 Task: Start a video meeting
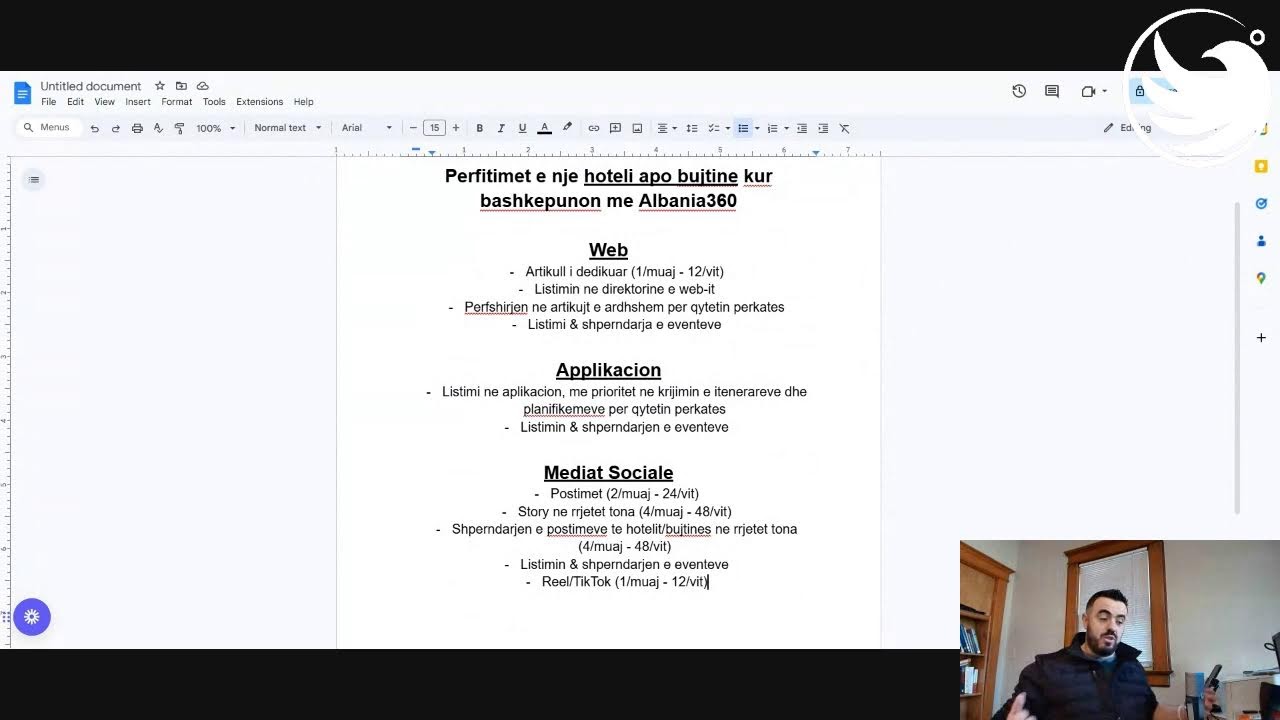pyautogui.click(x=1088, y=91)
